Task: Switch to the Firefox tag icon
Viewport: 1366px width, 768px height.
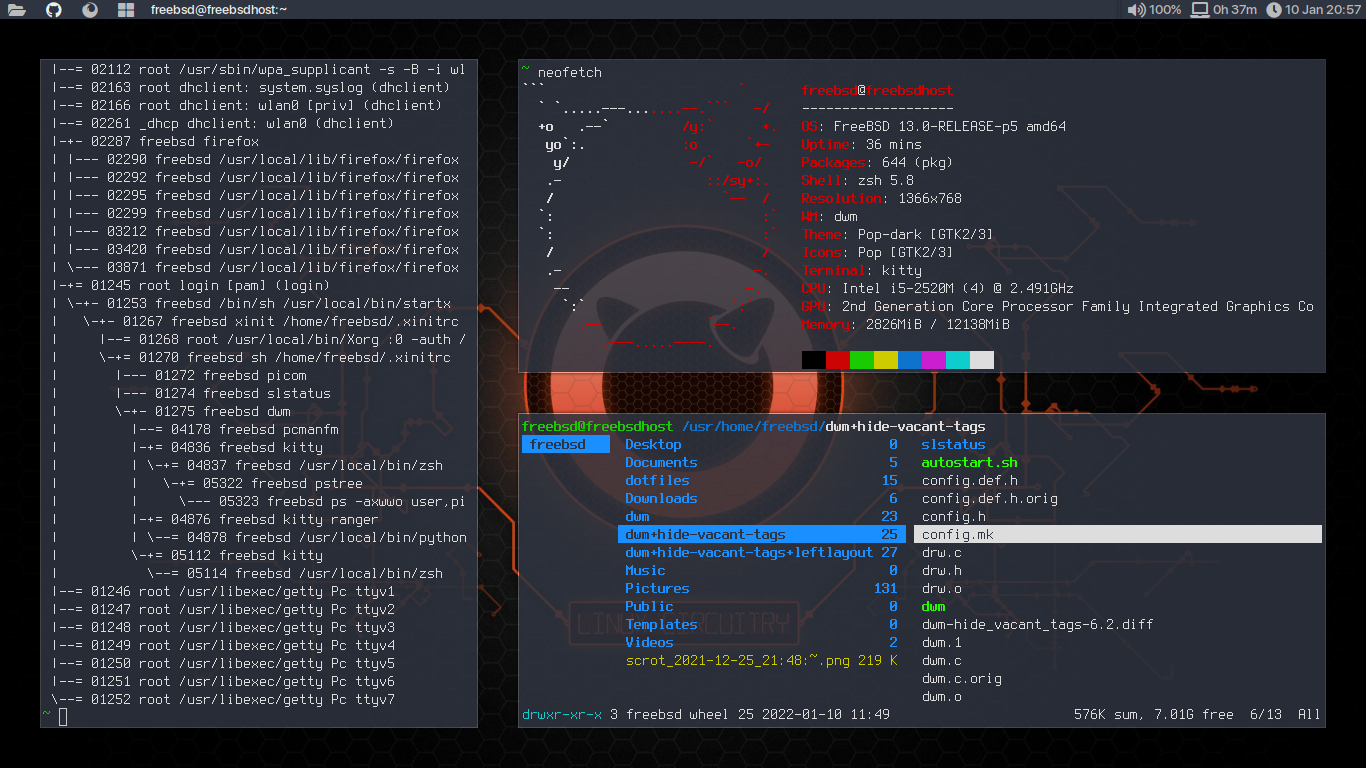Action: click(90, 10)
